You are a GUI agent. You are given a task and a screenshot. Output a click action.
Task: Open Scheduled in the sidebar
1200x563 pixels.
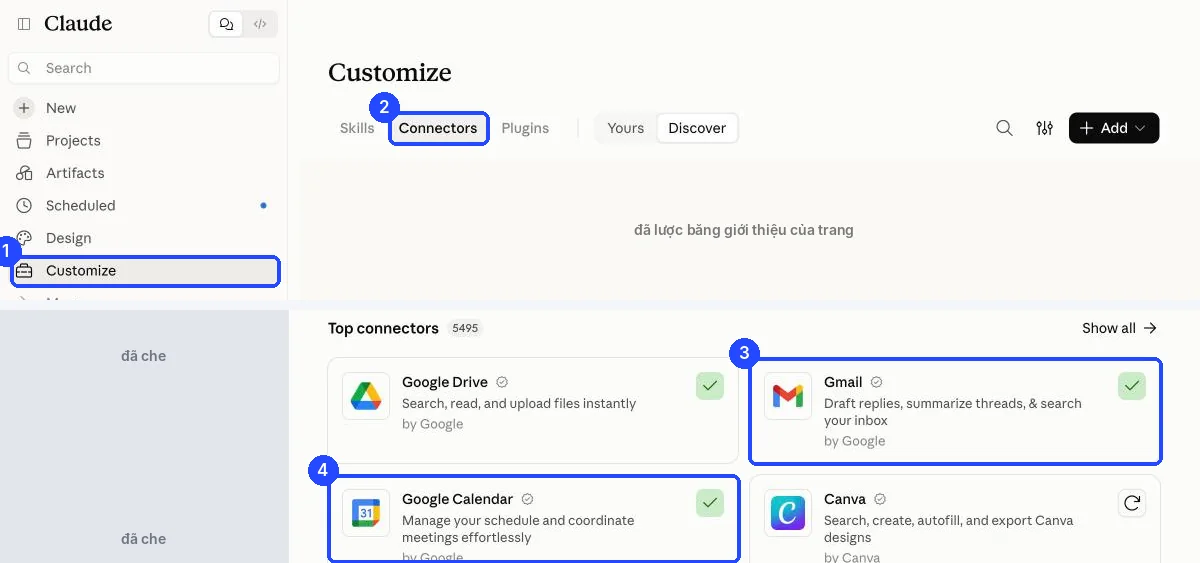point(144,205)
